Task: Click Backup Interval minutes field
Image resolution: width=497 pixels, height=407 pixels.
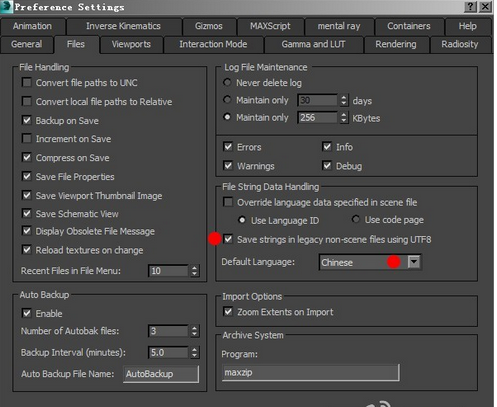Action: [x=169, y=352]
